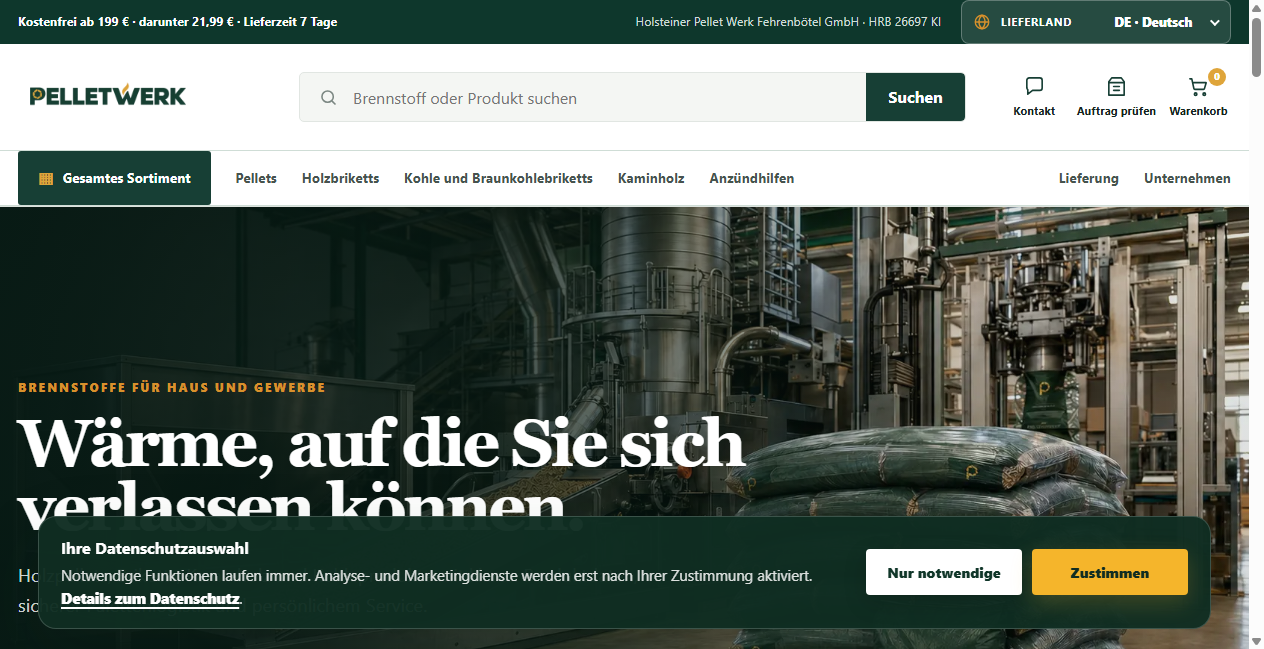
Task: Go to the Lieferung page
Action: coord(1089,178)
